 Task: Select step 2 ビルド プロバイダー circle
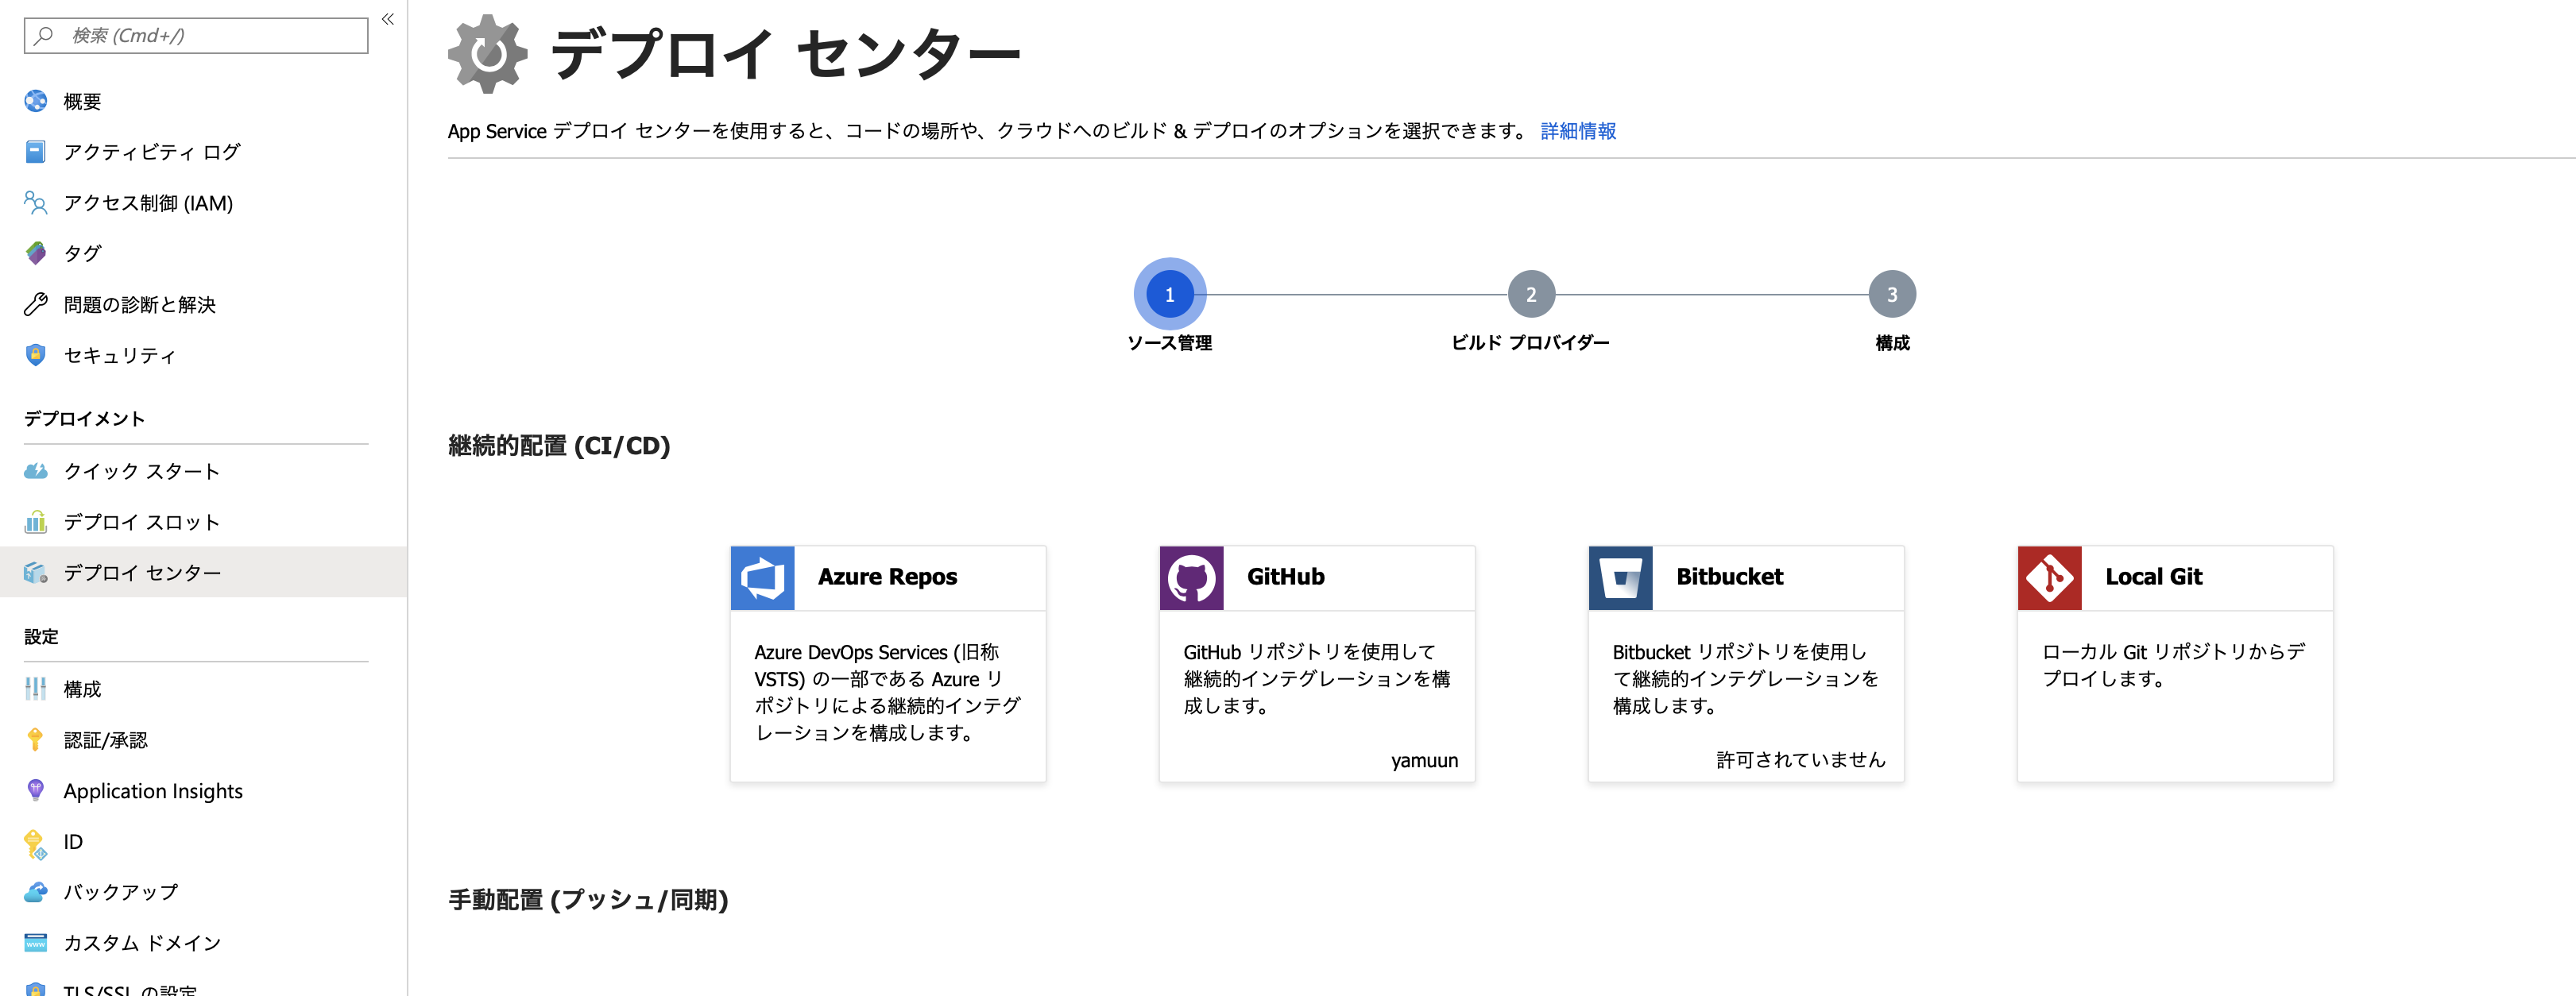(1531, 294)
